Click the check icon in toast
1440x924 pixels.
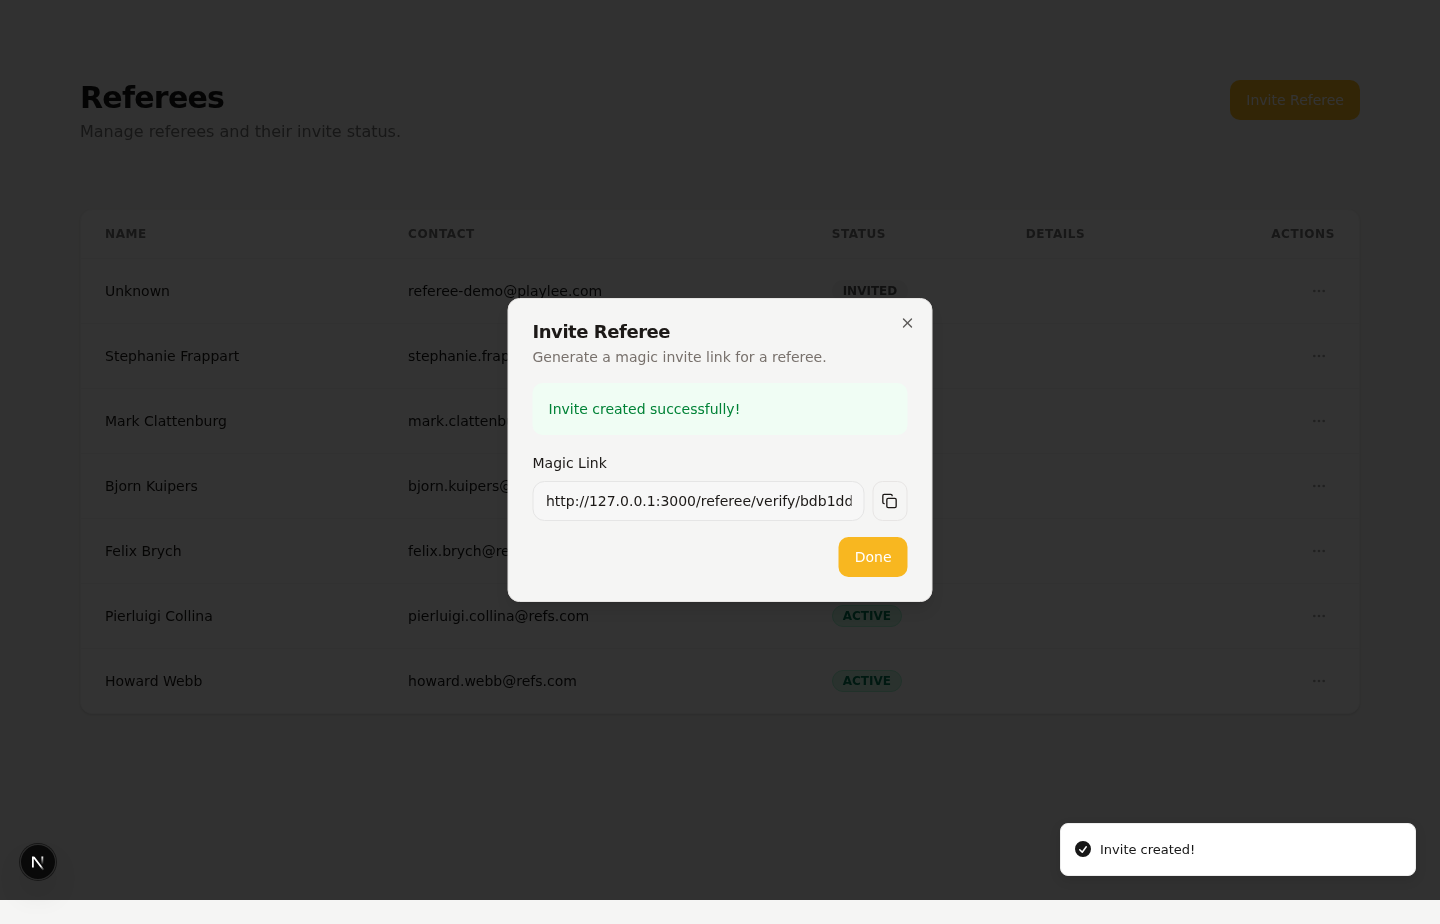(x=1083, y=849)
